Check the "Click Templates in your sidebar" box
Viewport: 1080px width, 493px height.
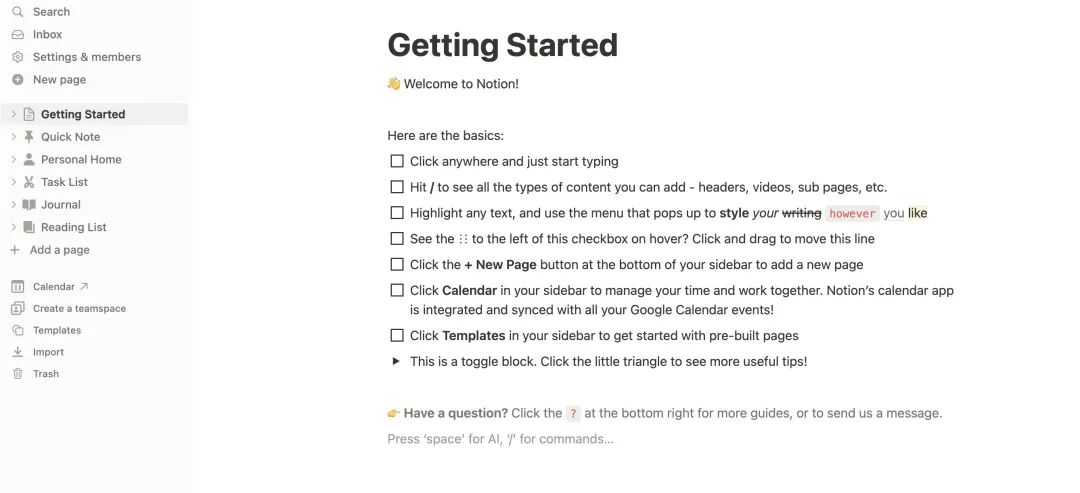397,335
